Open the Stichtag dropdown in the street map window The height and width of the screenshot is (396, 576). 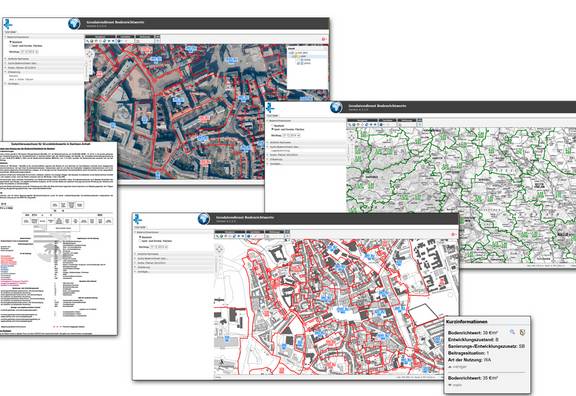[x=159, y=247]
